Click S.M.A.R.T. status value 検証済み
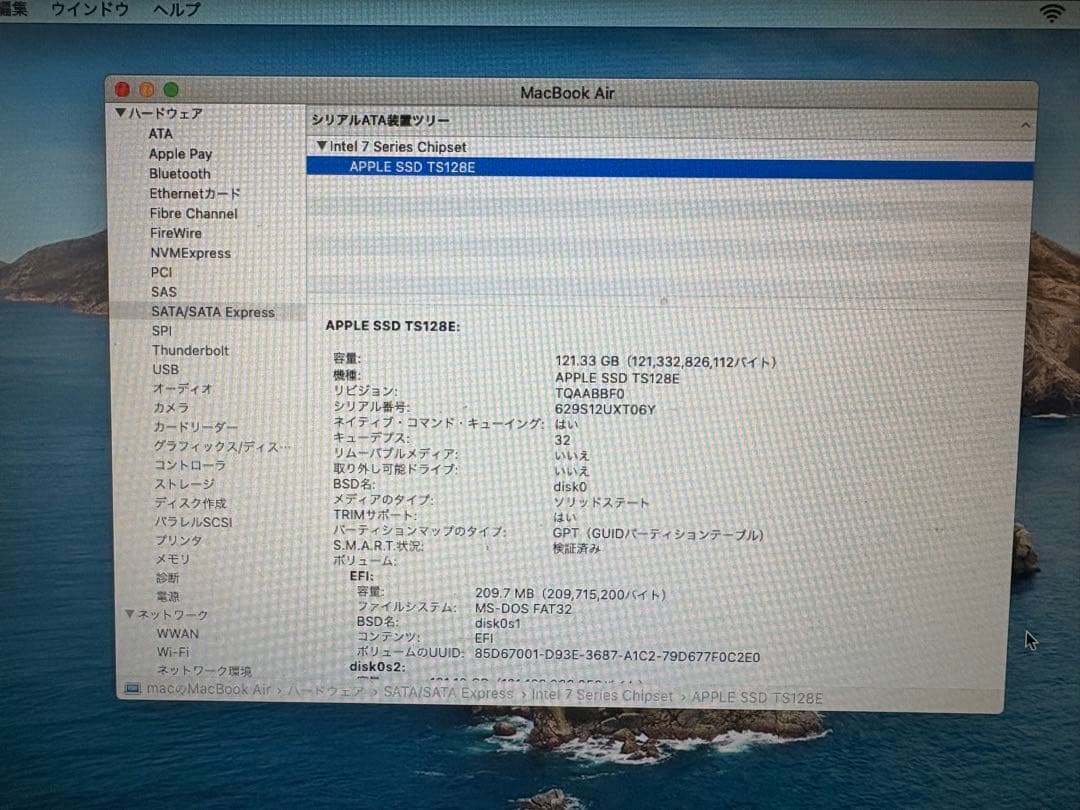Screen dimensions: 1080x810 tap(577, 548)
